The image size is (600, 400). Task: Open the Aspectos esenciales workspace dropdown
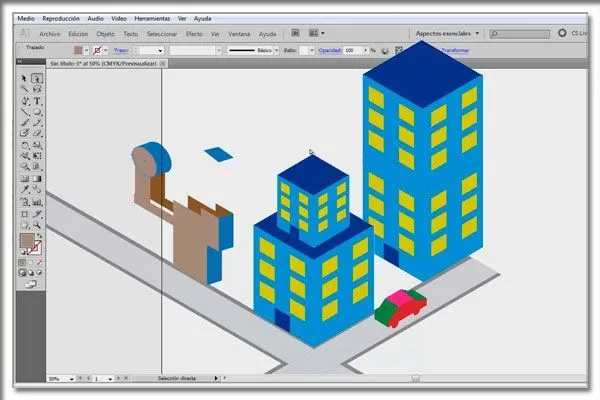[447, 33]
